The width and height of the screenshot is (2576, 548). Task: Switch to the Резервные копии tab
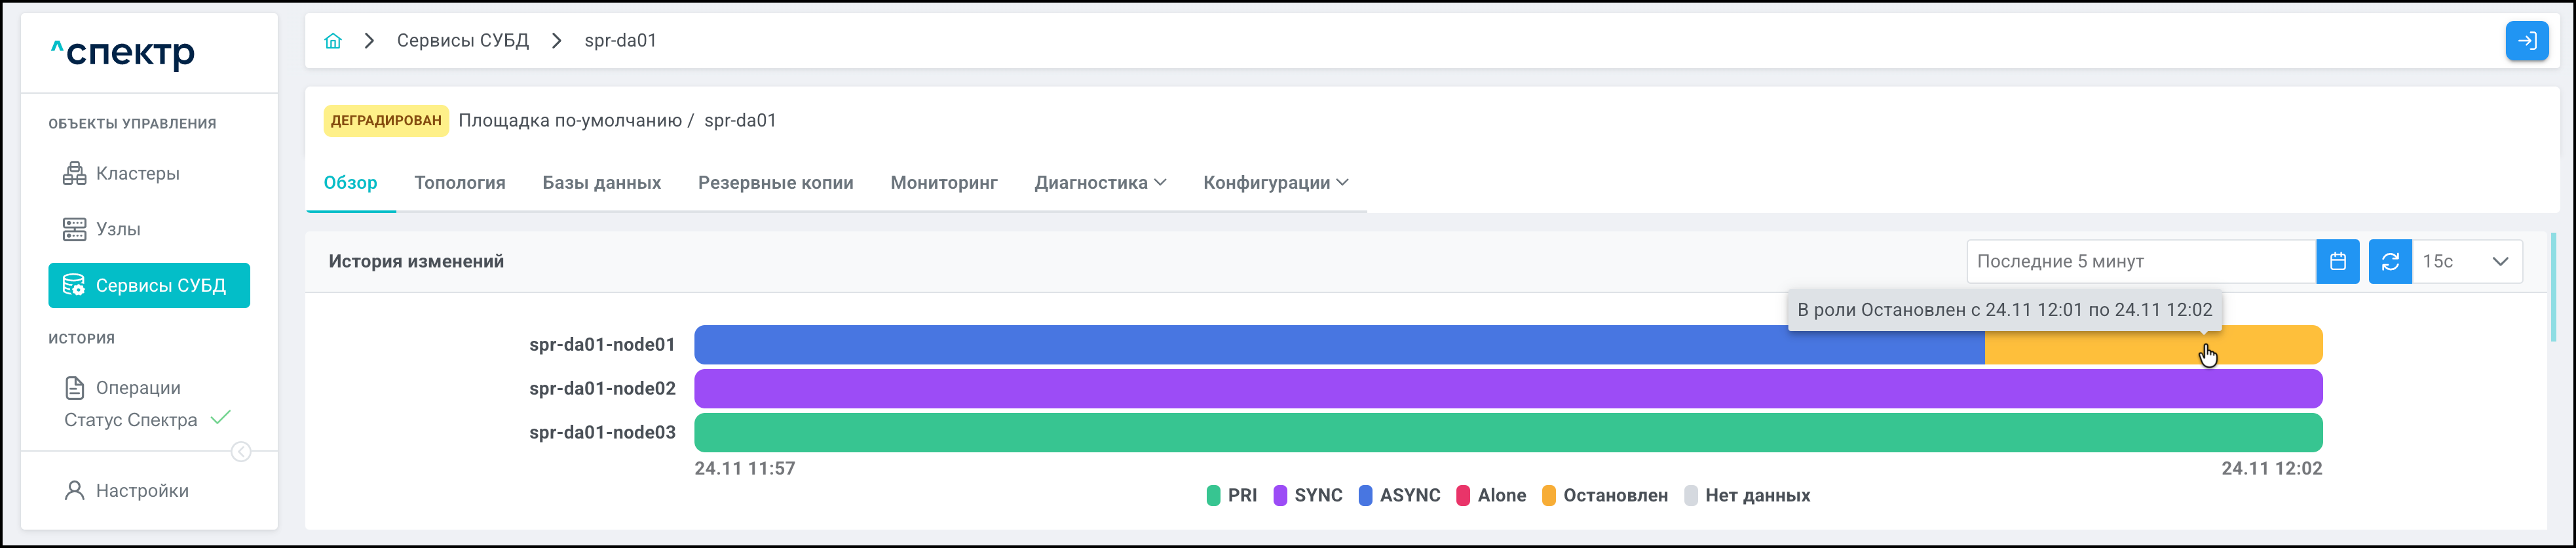[x=775, y=183]
